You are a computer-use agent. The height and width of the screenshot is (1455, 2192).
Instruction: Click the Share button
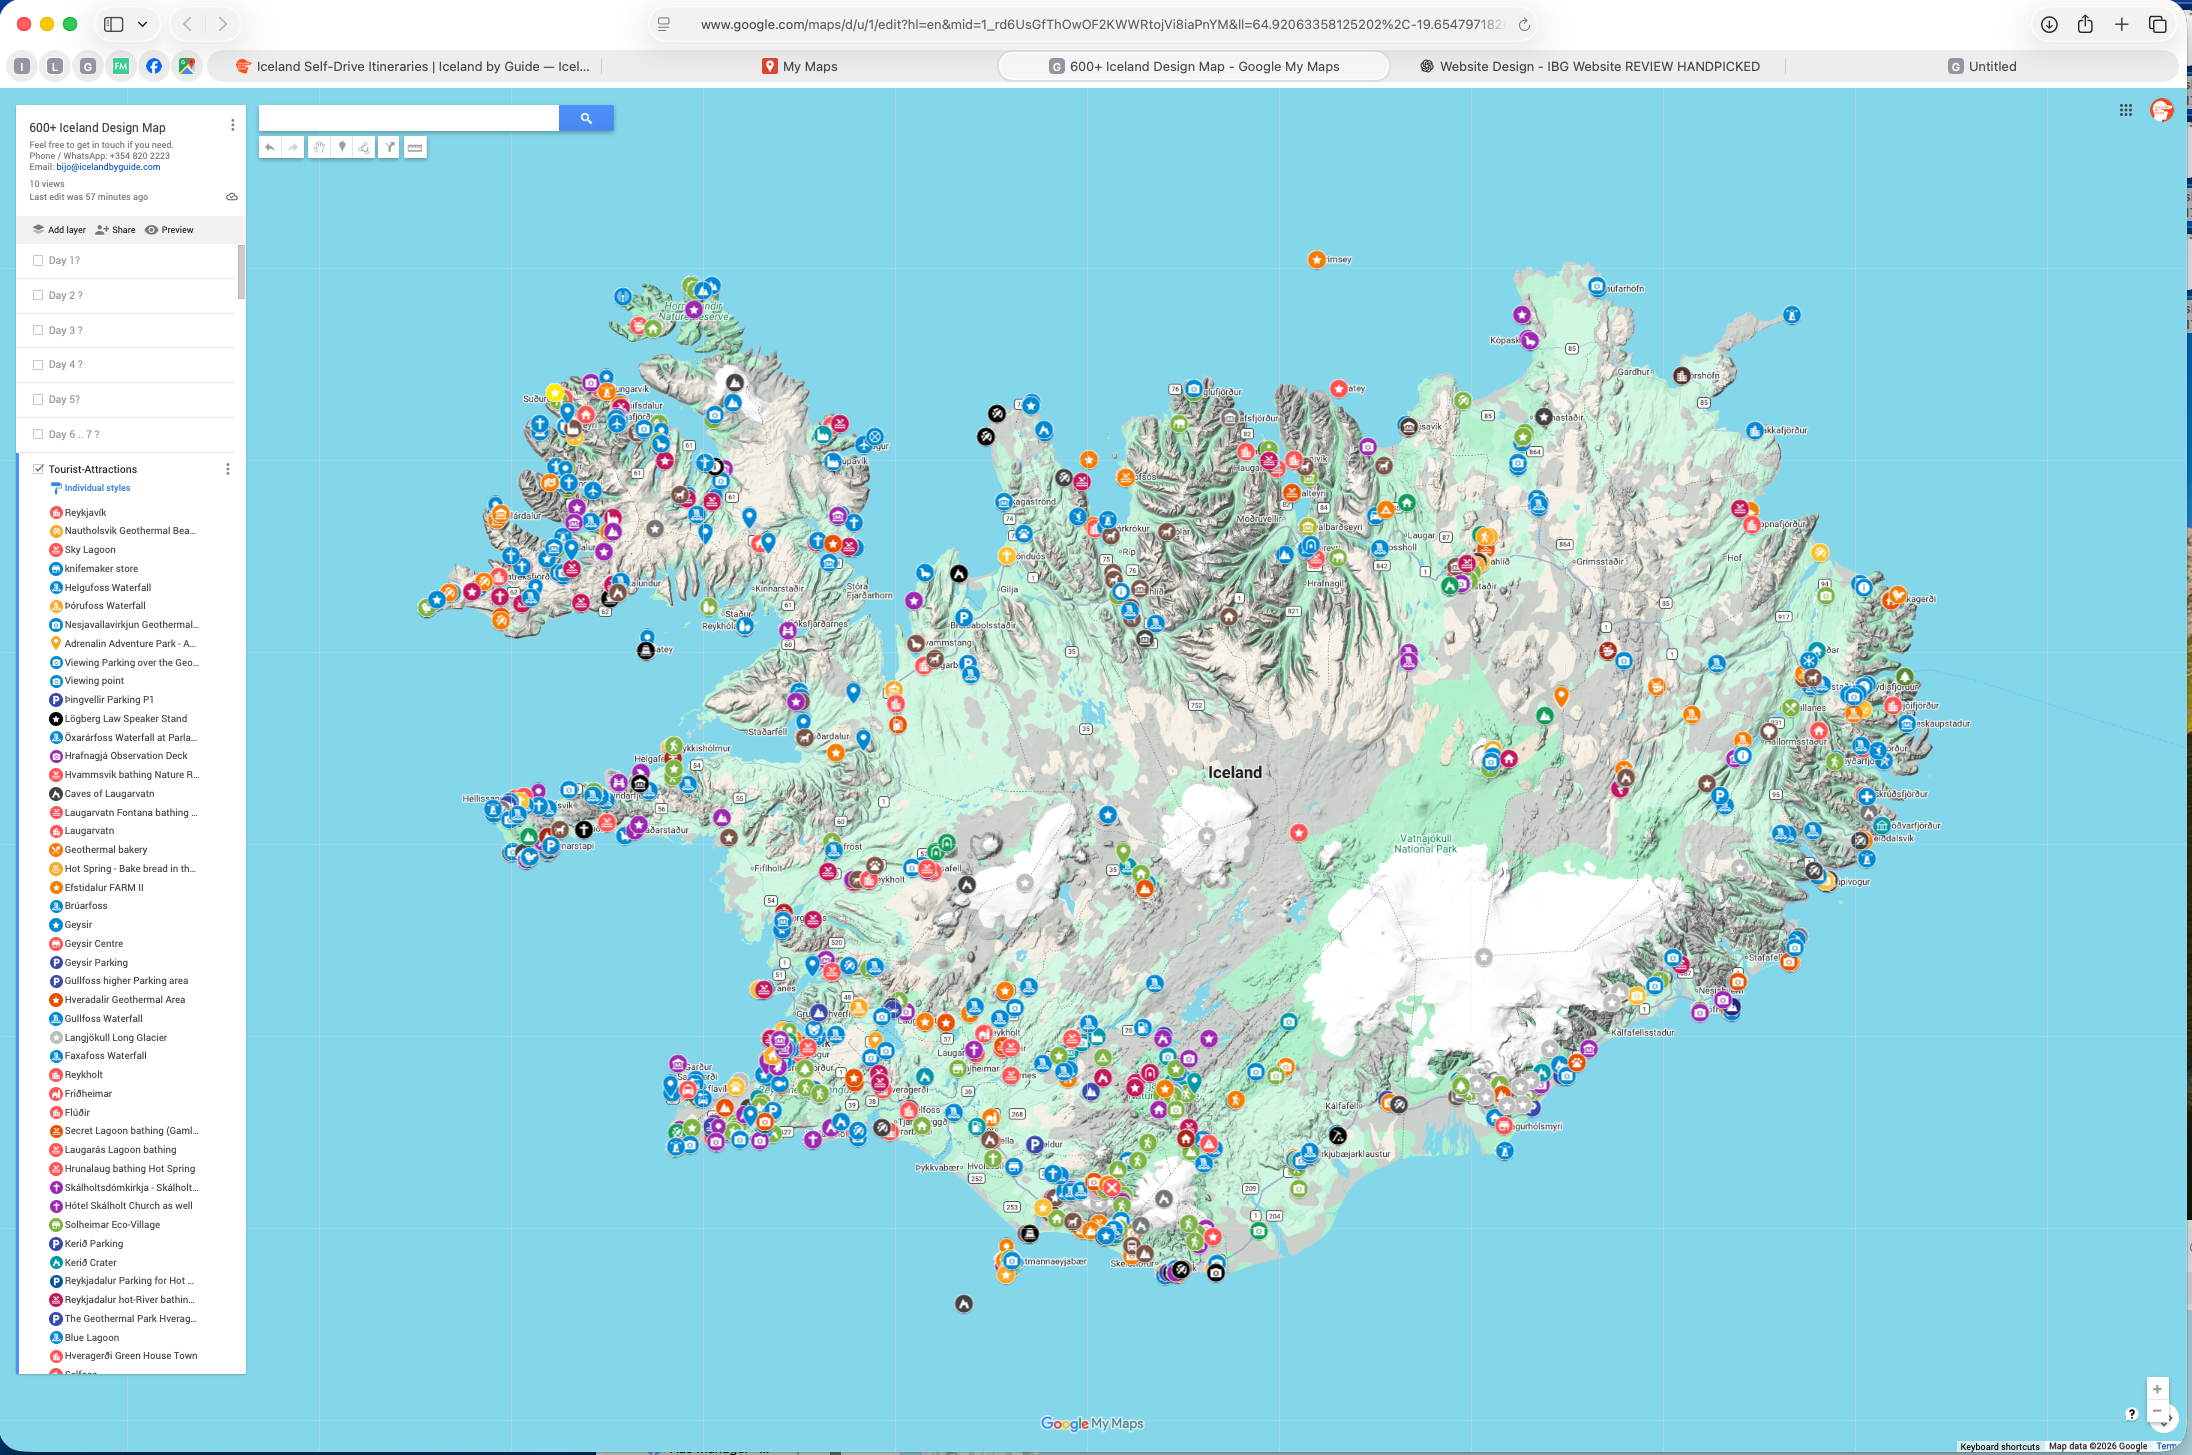tap(115, 230)
